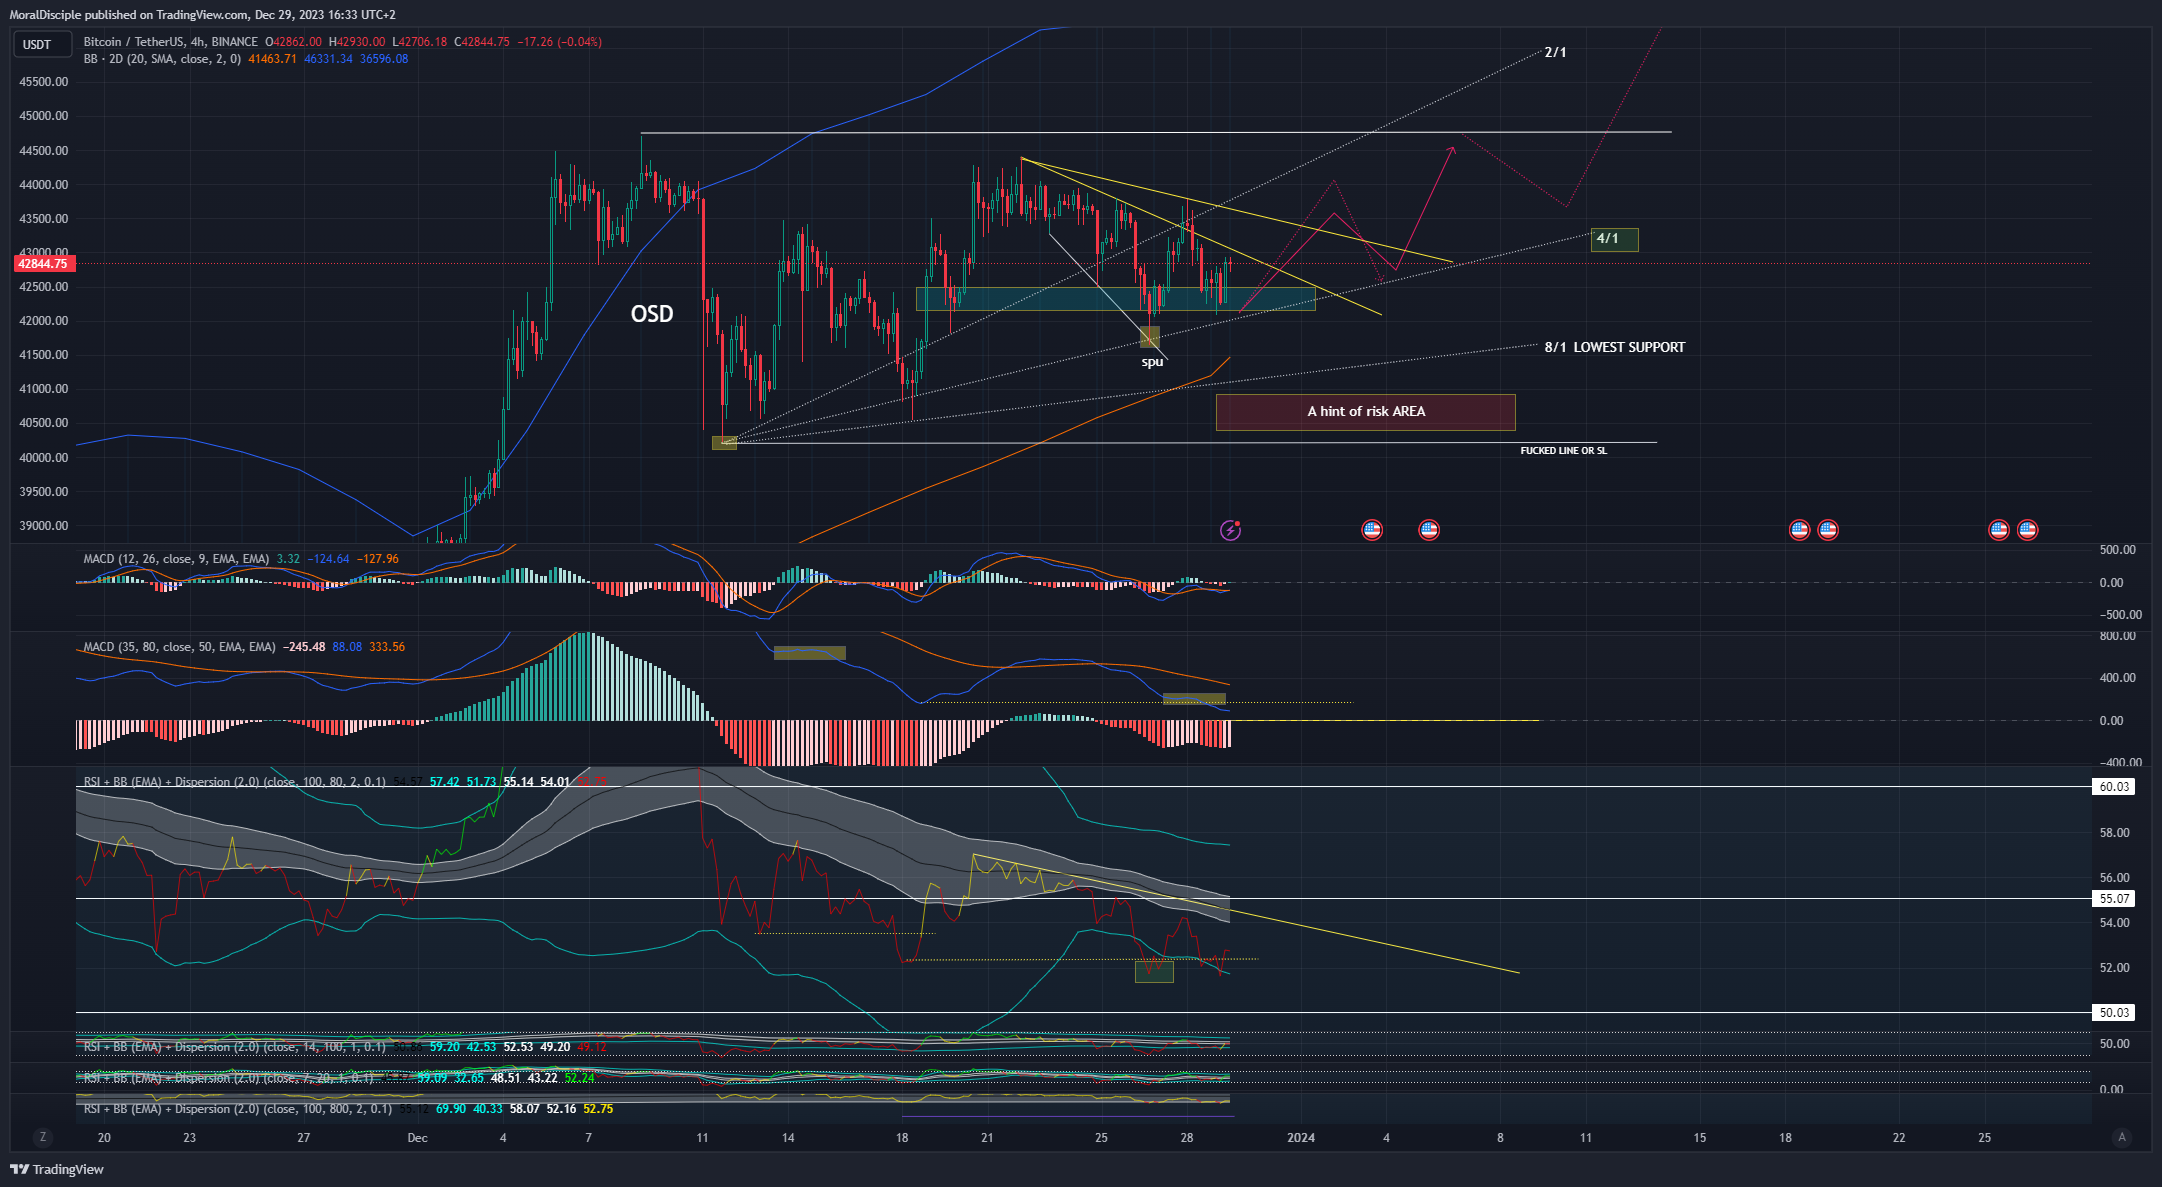Screen dimensions: 2162x1187
Task: Click the 22 date axis label
Action: (x=1899, y=1138)
